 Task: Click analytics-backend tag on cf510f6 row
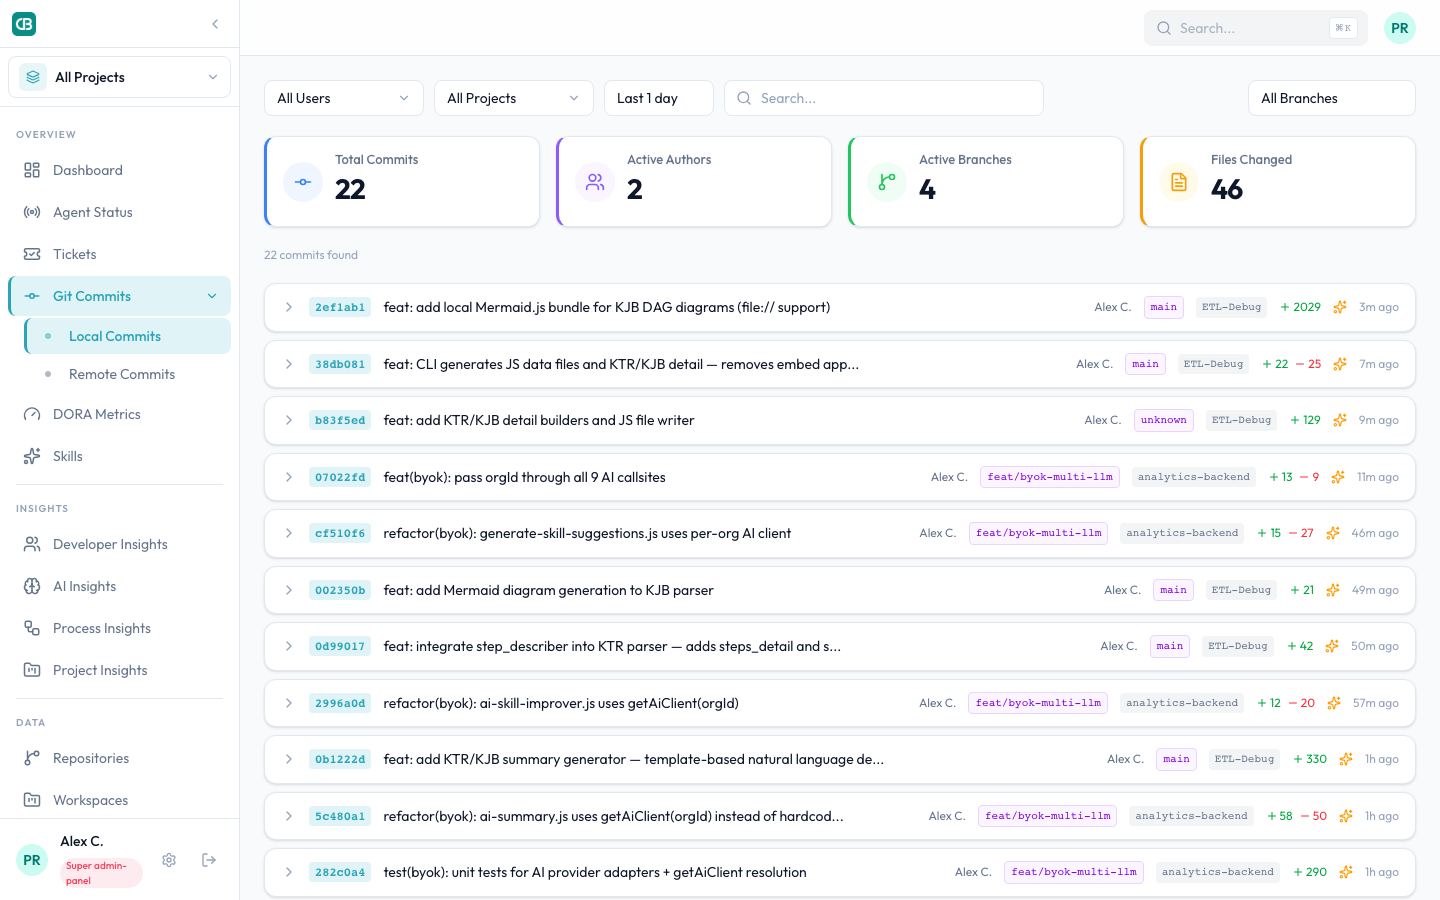tap(1182, 533)
